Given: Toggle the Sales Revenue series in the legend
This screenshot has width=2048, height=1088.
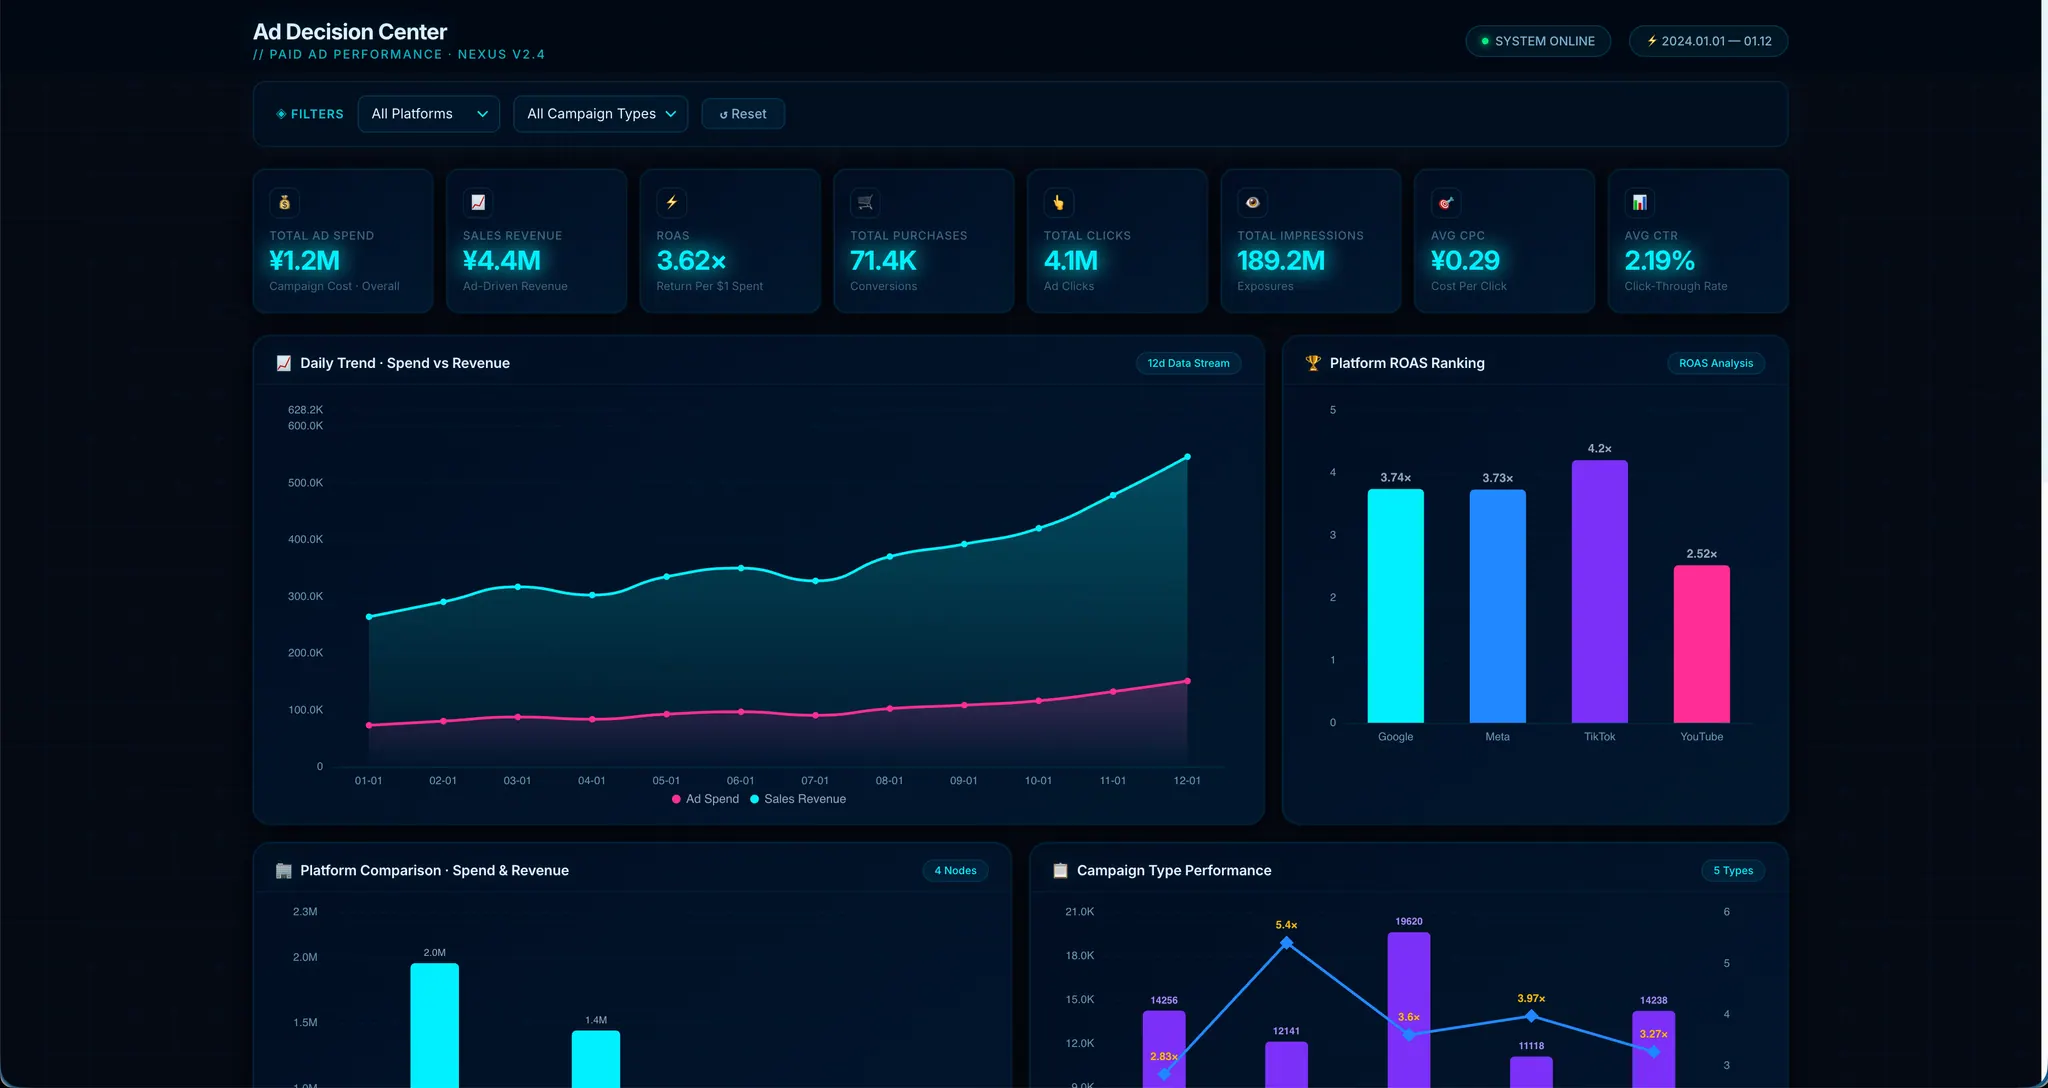Looking at the screenshot, I should (798, 799).
